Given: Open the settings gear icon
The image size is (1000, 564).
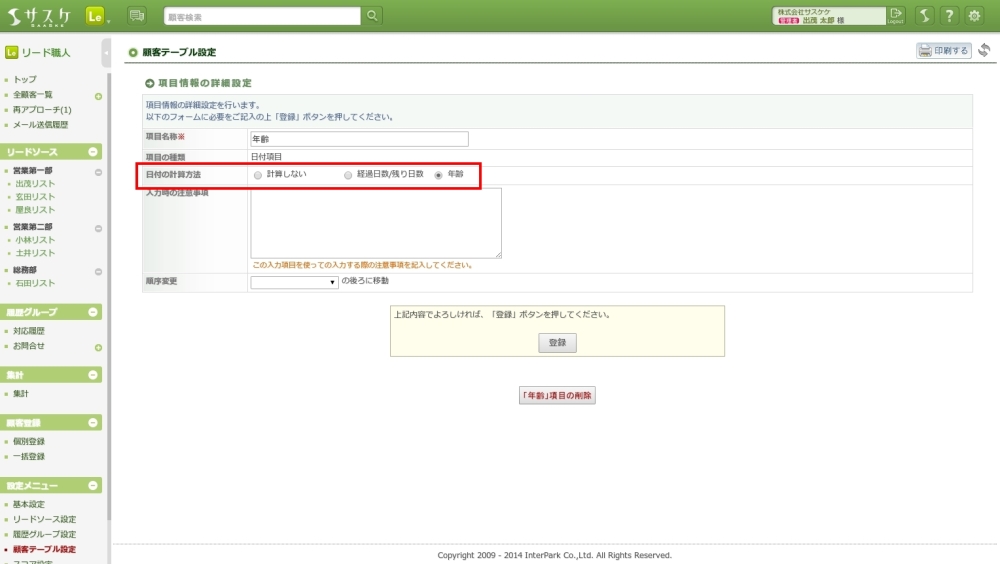Looking at the screenshot, I should pyautogui.click(x=974, y=16).
